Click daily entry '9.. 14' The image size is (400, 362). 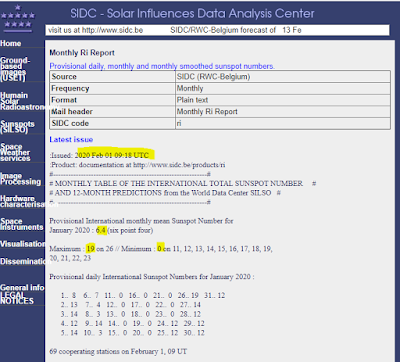click(94, 323)
